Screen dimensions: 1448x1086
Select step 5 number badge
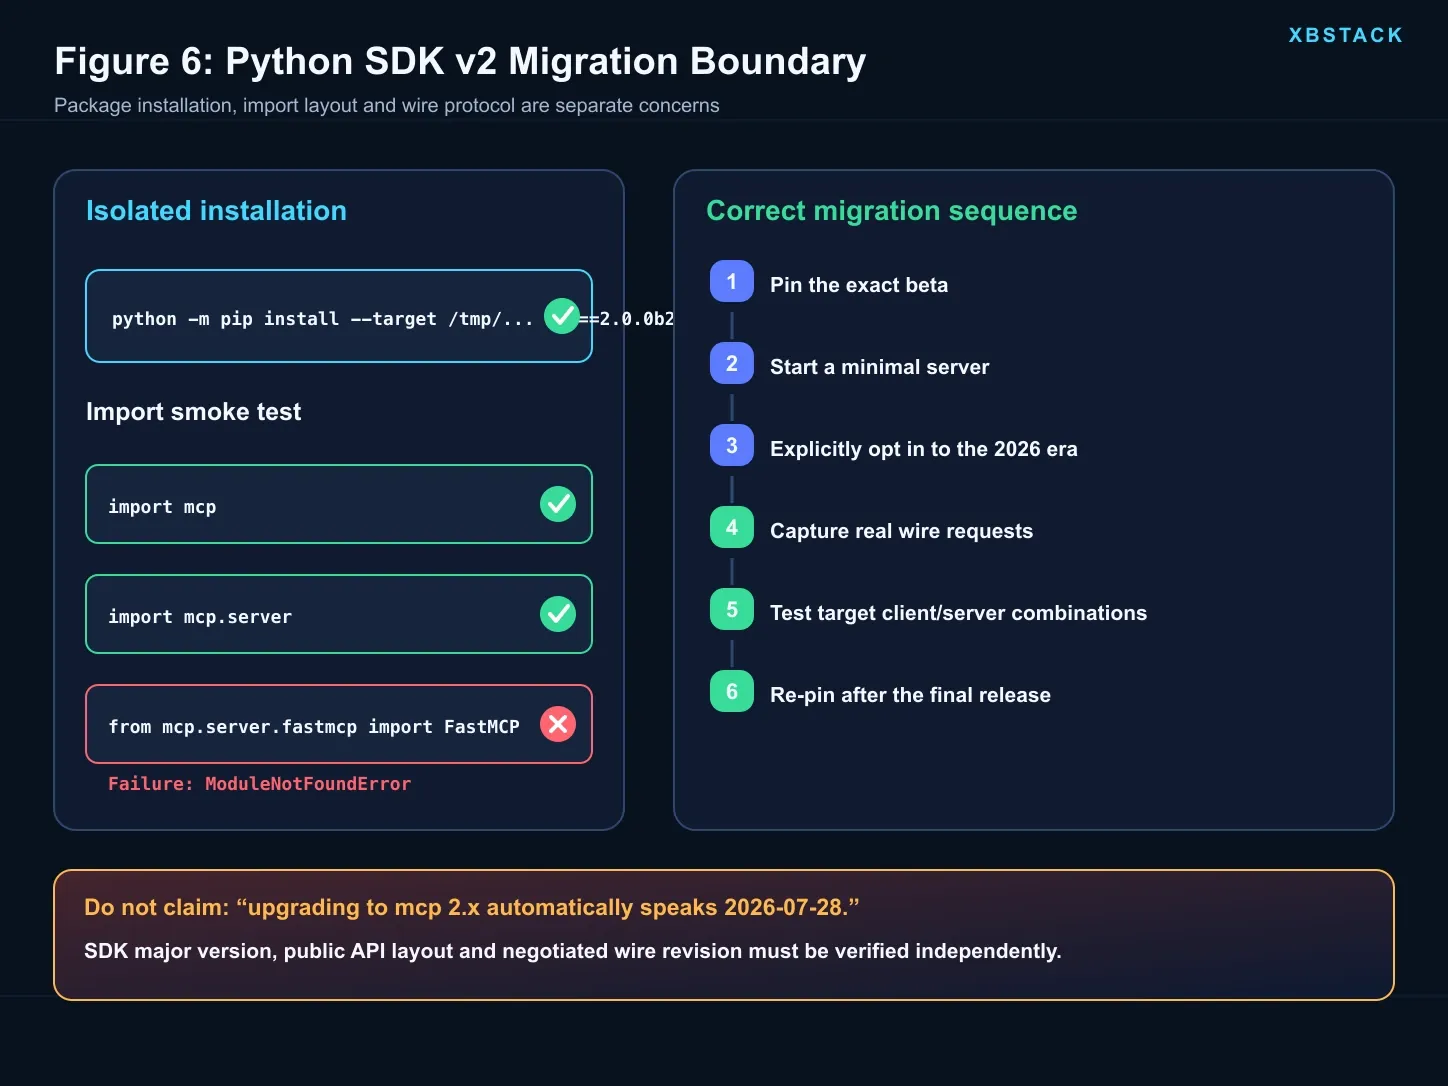point(732,610)
